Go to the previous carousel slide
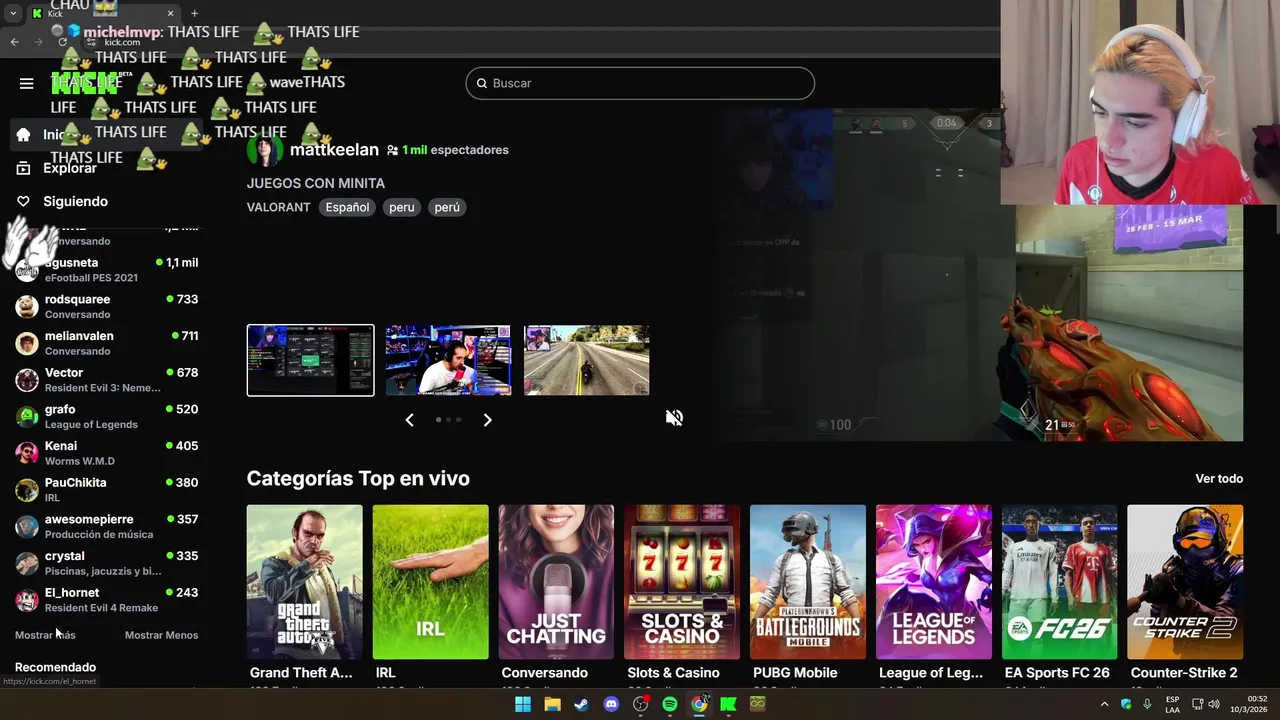This screenshot has width=1280, height=720. pyautogui.click(x=409, y=420)
